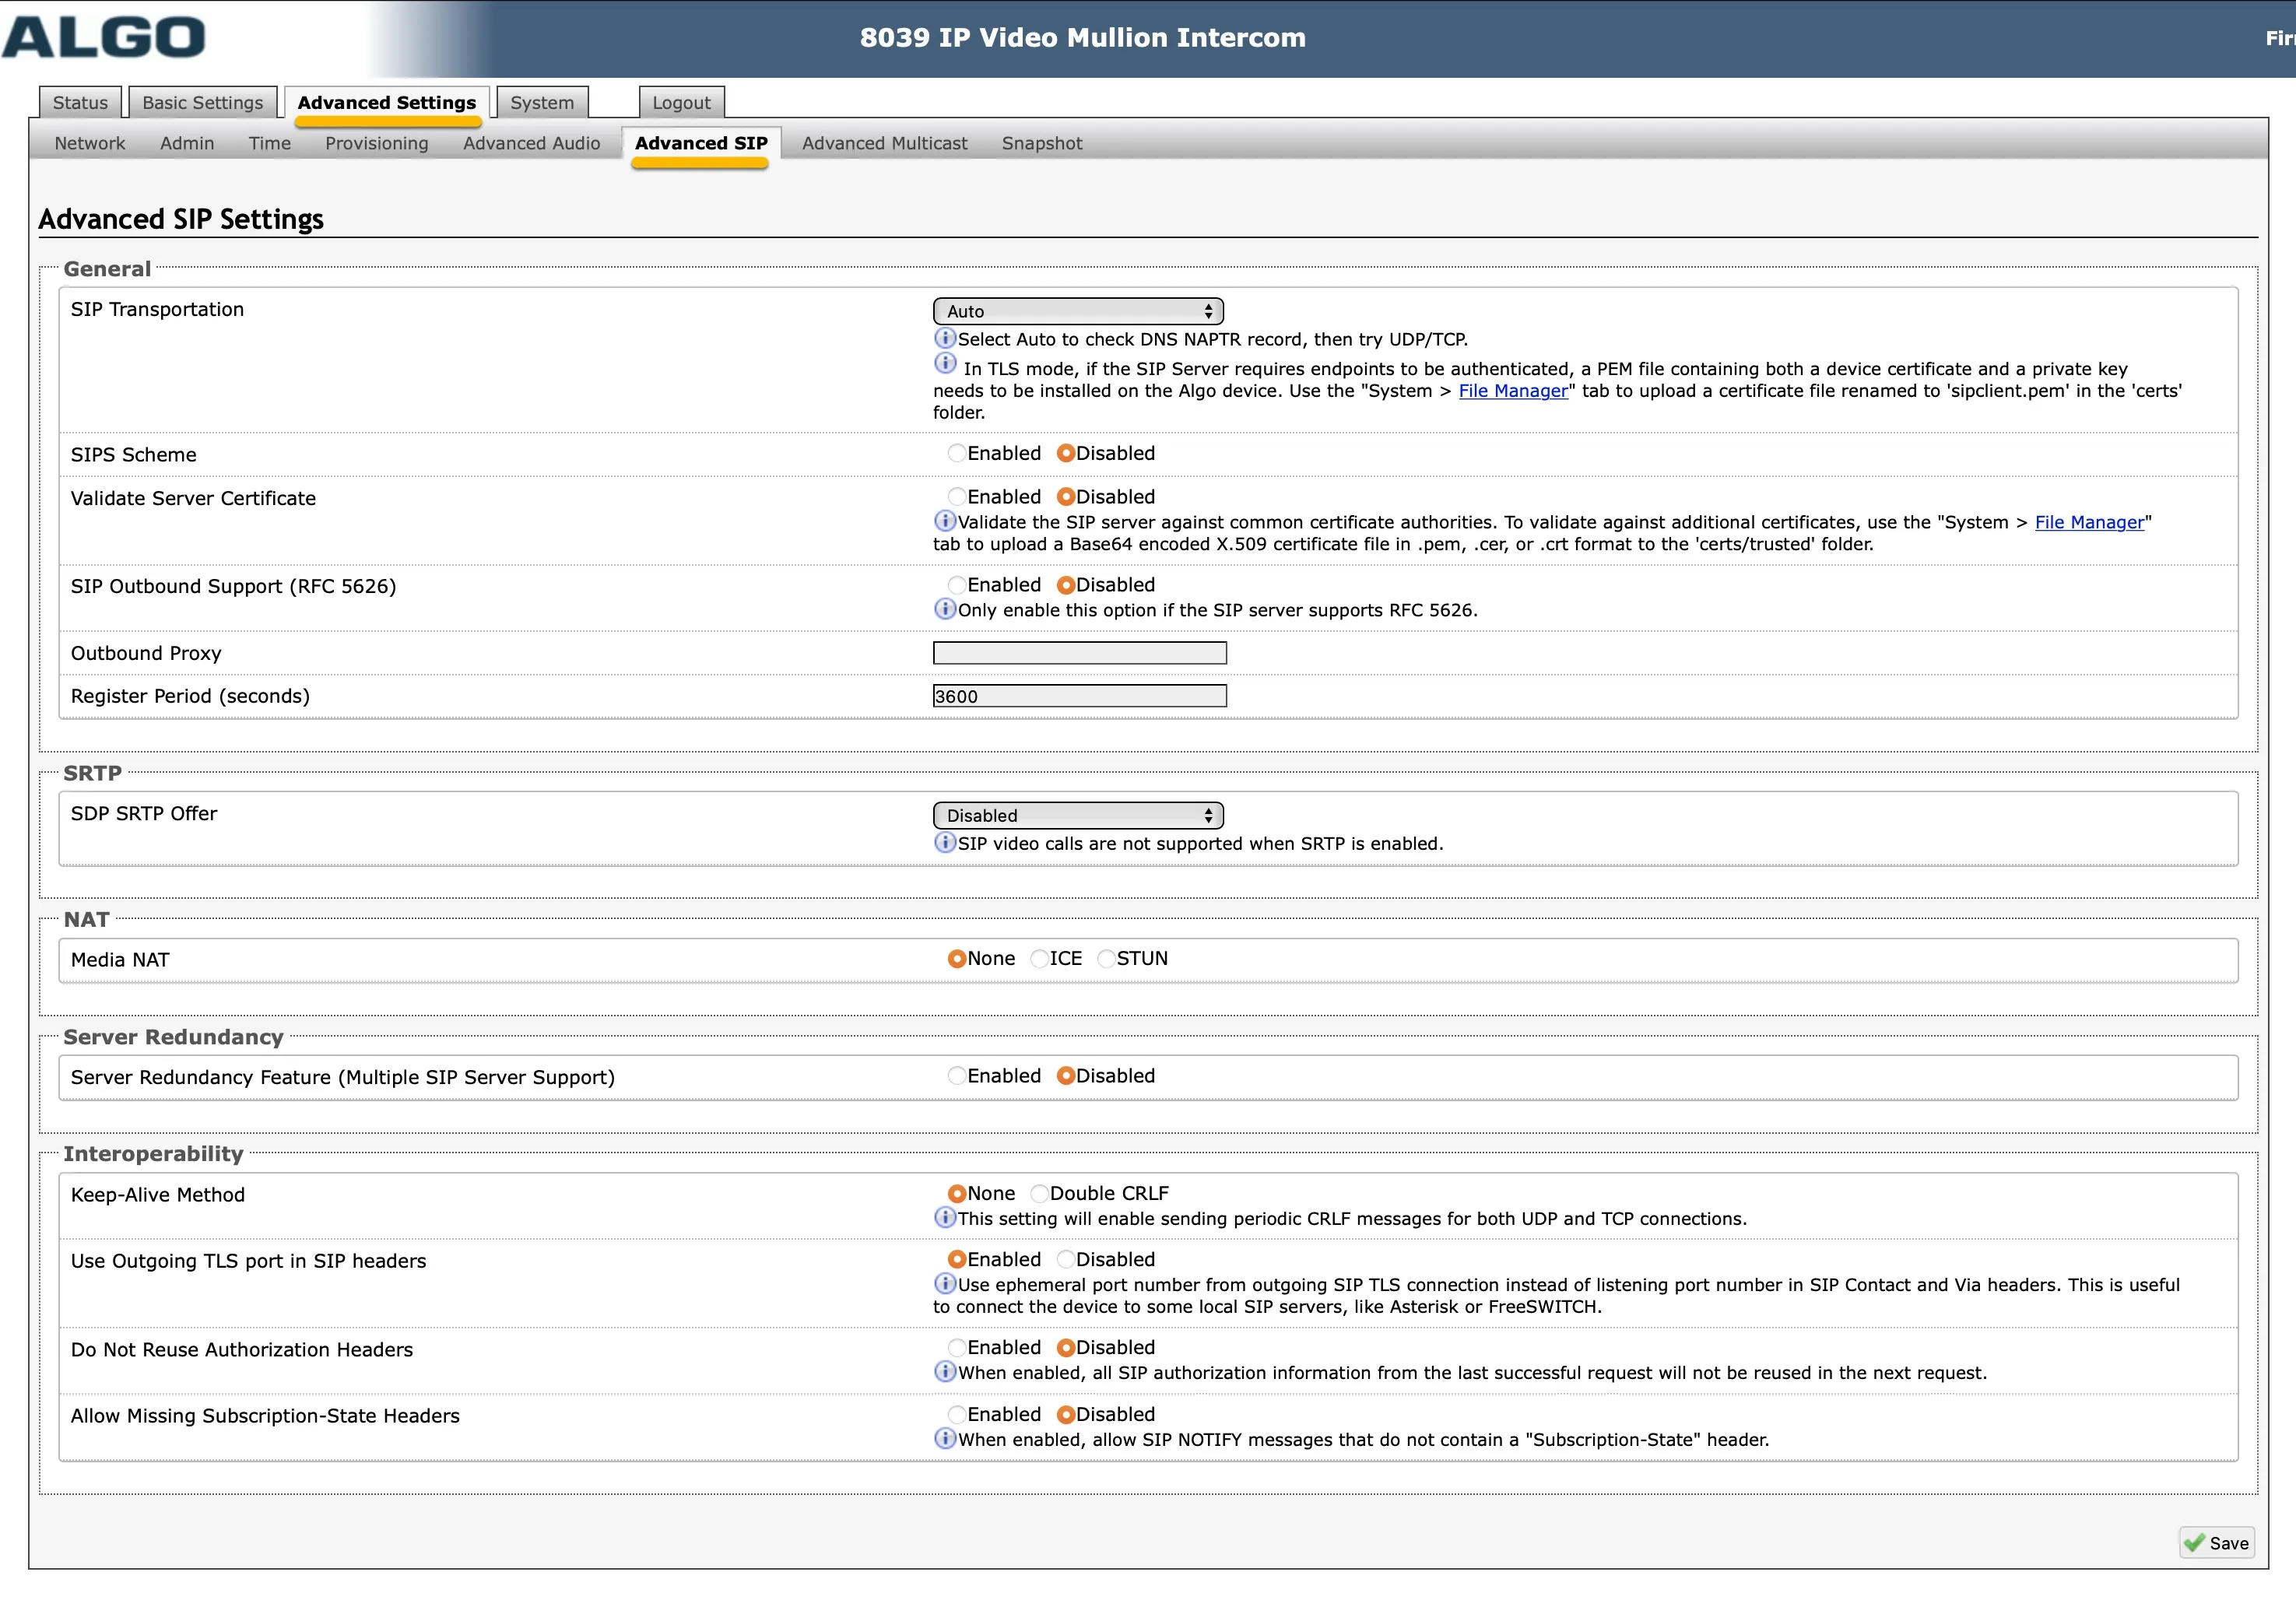Viewport: 2296px width, 1600px height.
Task: Enable Server Redundancy Feature
Action: click(x=956, y=1076)
